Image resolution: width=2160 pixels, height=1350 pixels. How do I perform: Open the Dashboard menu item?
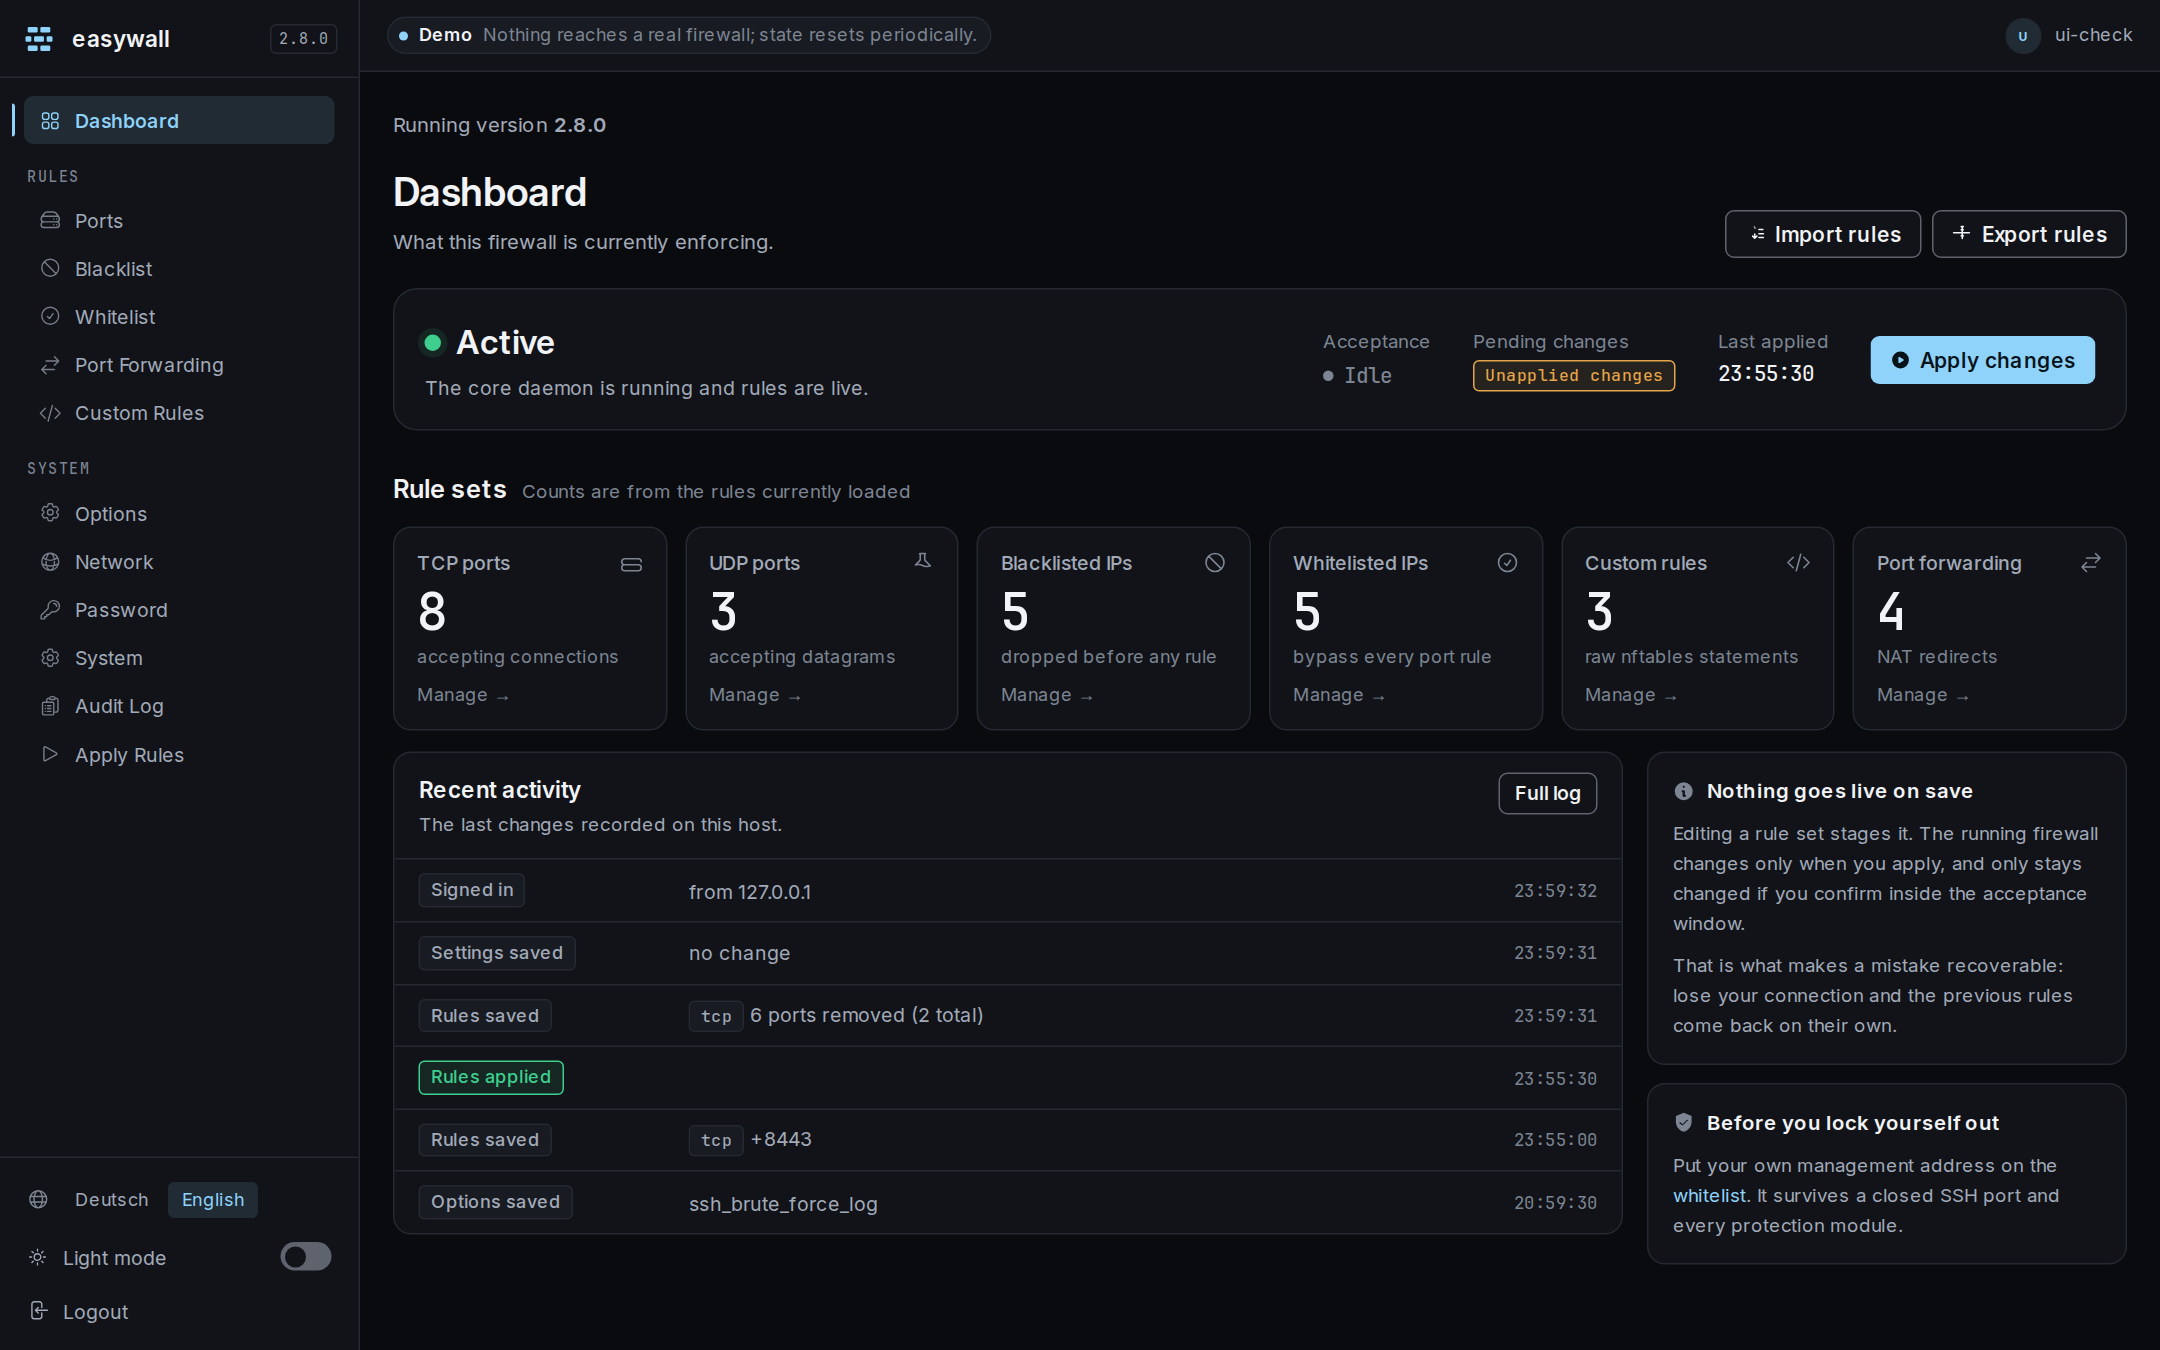[x=179, y=120]
